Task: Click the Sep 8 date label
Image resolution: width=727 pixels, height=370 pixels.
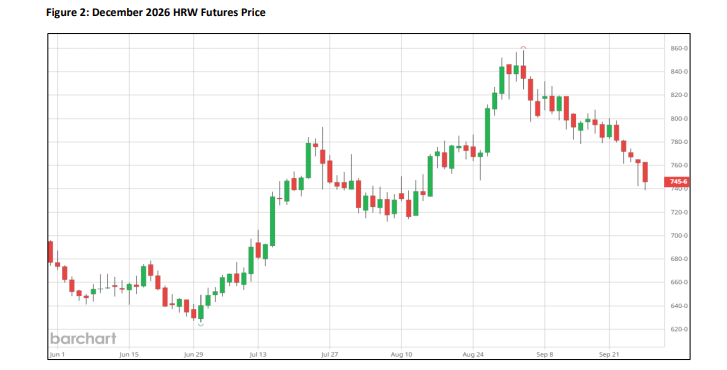Action: [x=545, y=355]
